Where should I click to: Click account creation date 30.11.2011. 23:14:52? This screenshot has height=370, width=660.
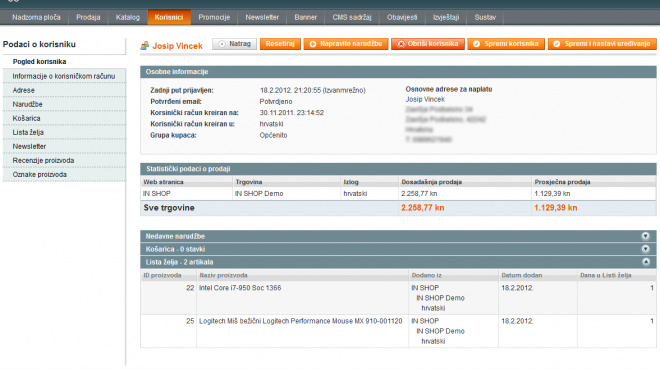coord(292,113)
